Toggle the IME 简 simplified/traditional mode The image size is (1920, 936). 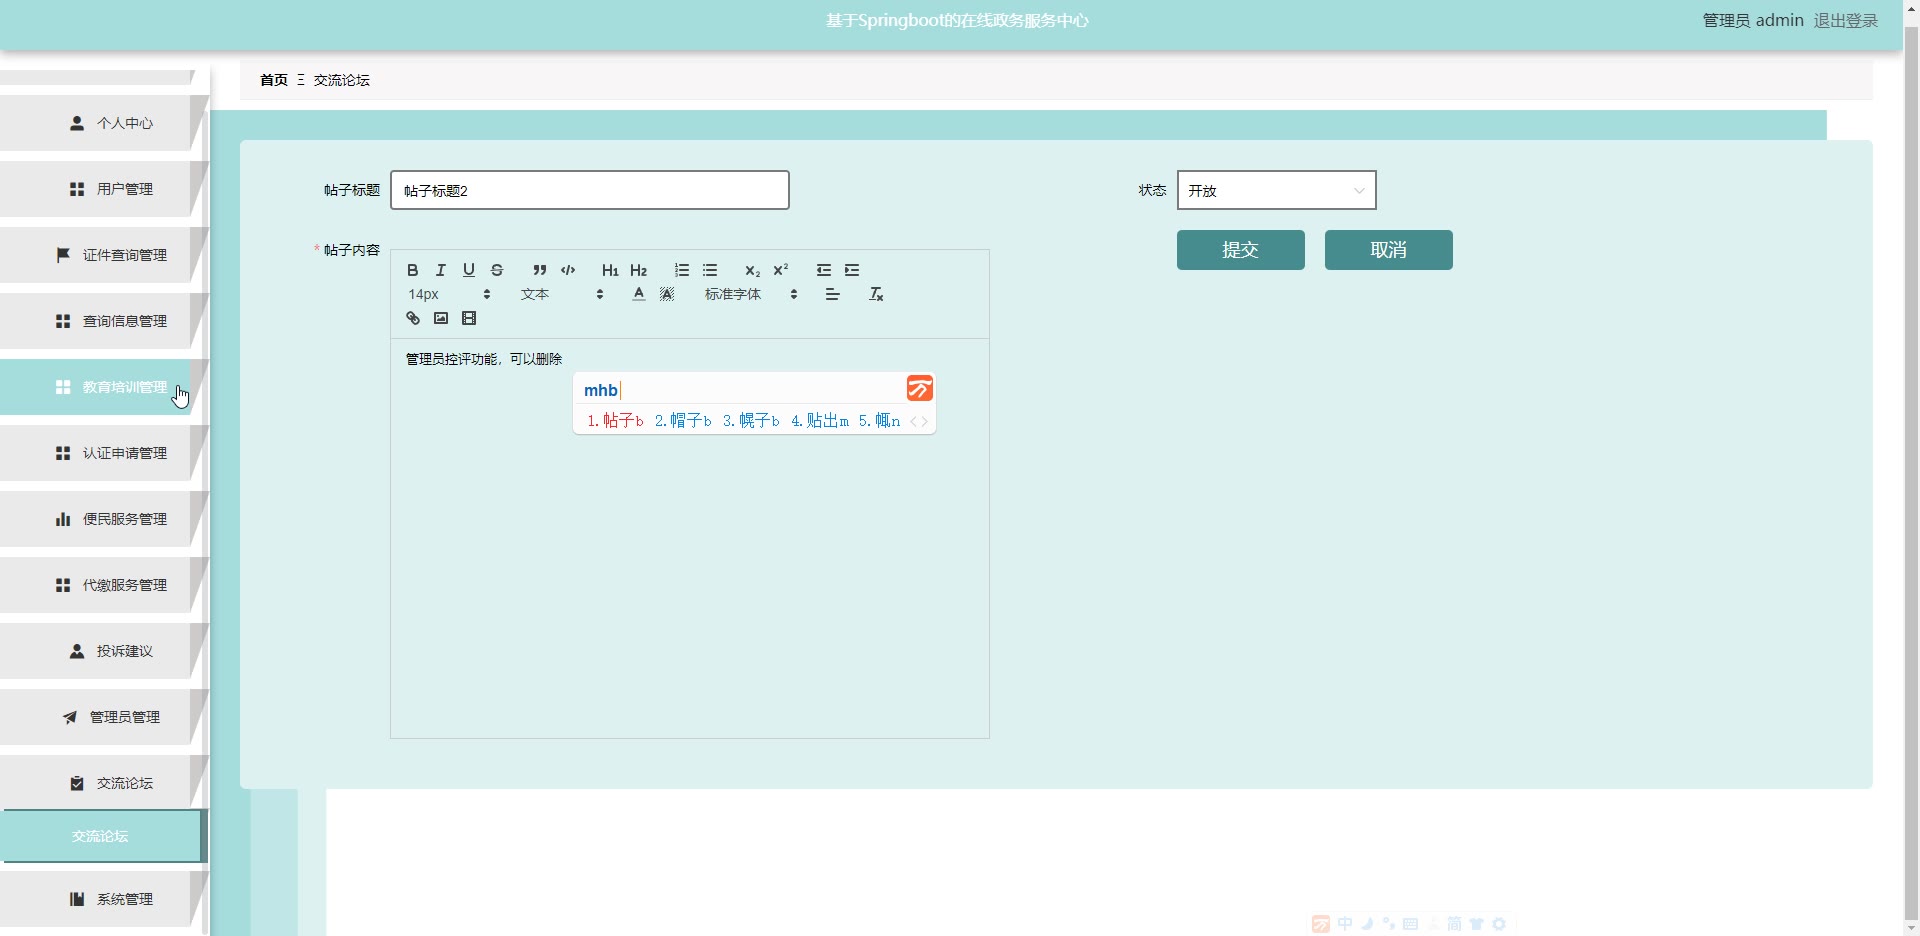(x=1455, y=924)
